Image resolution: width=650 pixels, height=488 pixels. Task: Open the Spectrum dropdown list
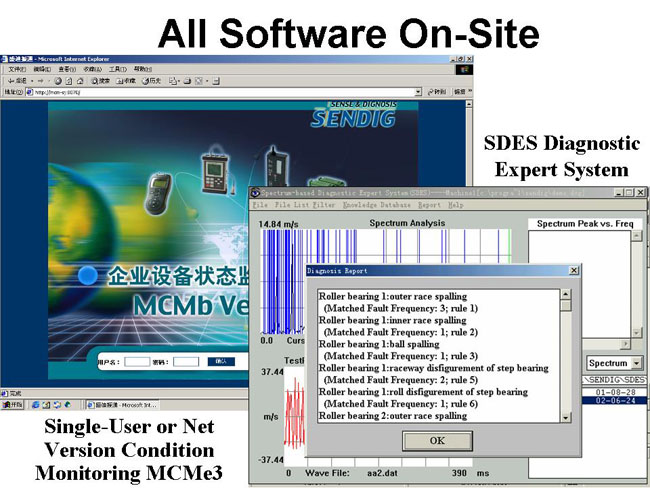[636, 363]
